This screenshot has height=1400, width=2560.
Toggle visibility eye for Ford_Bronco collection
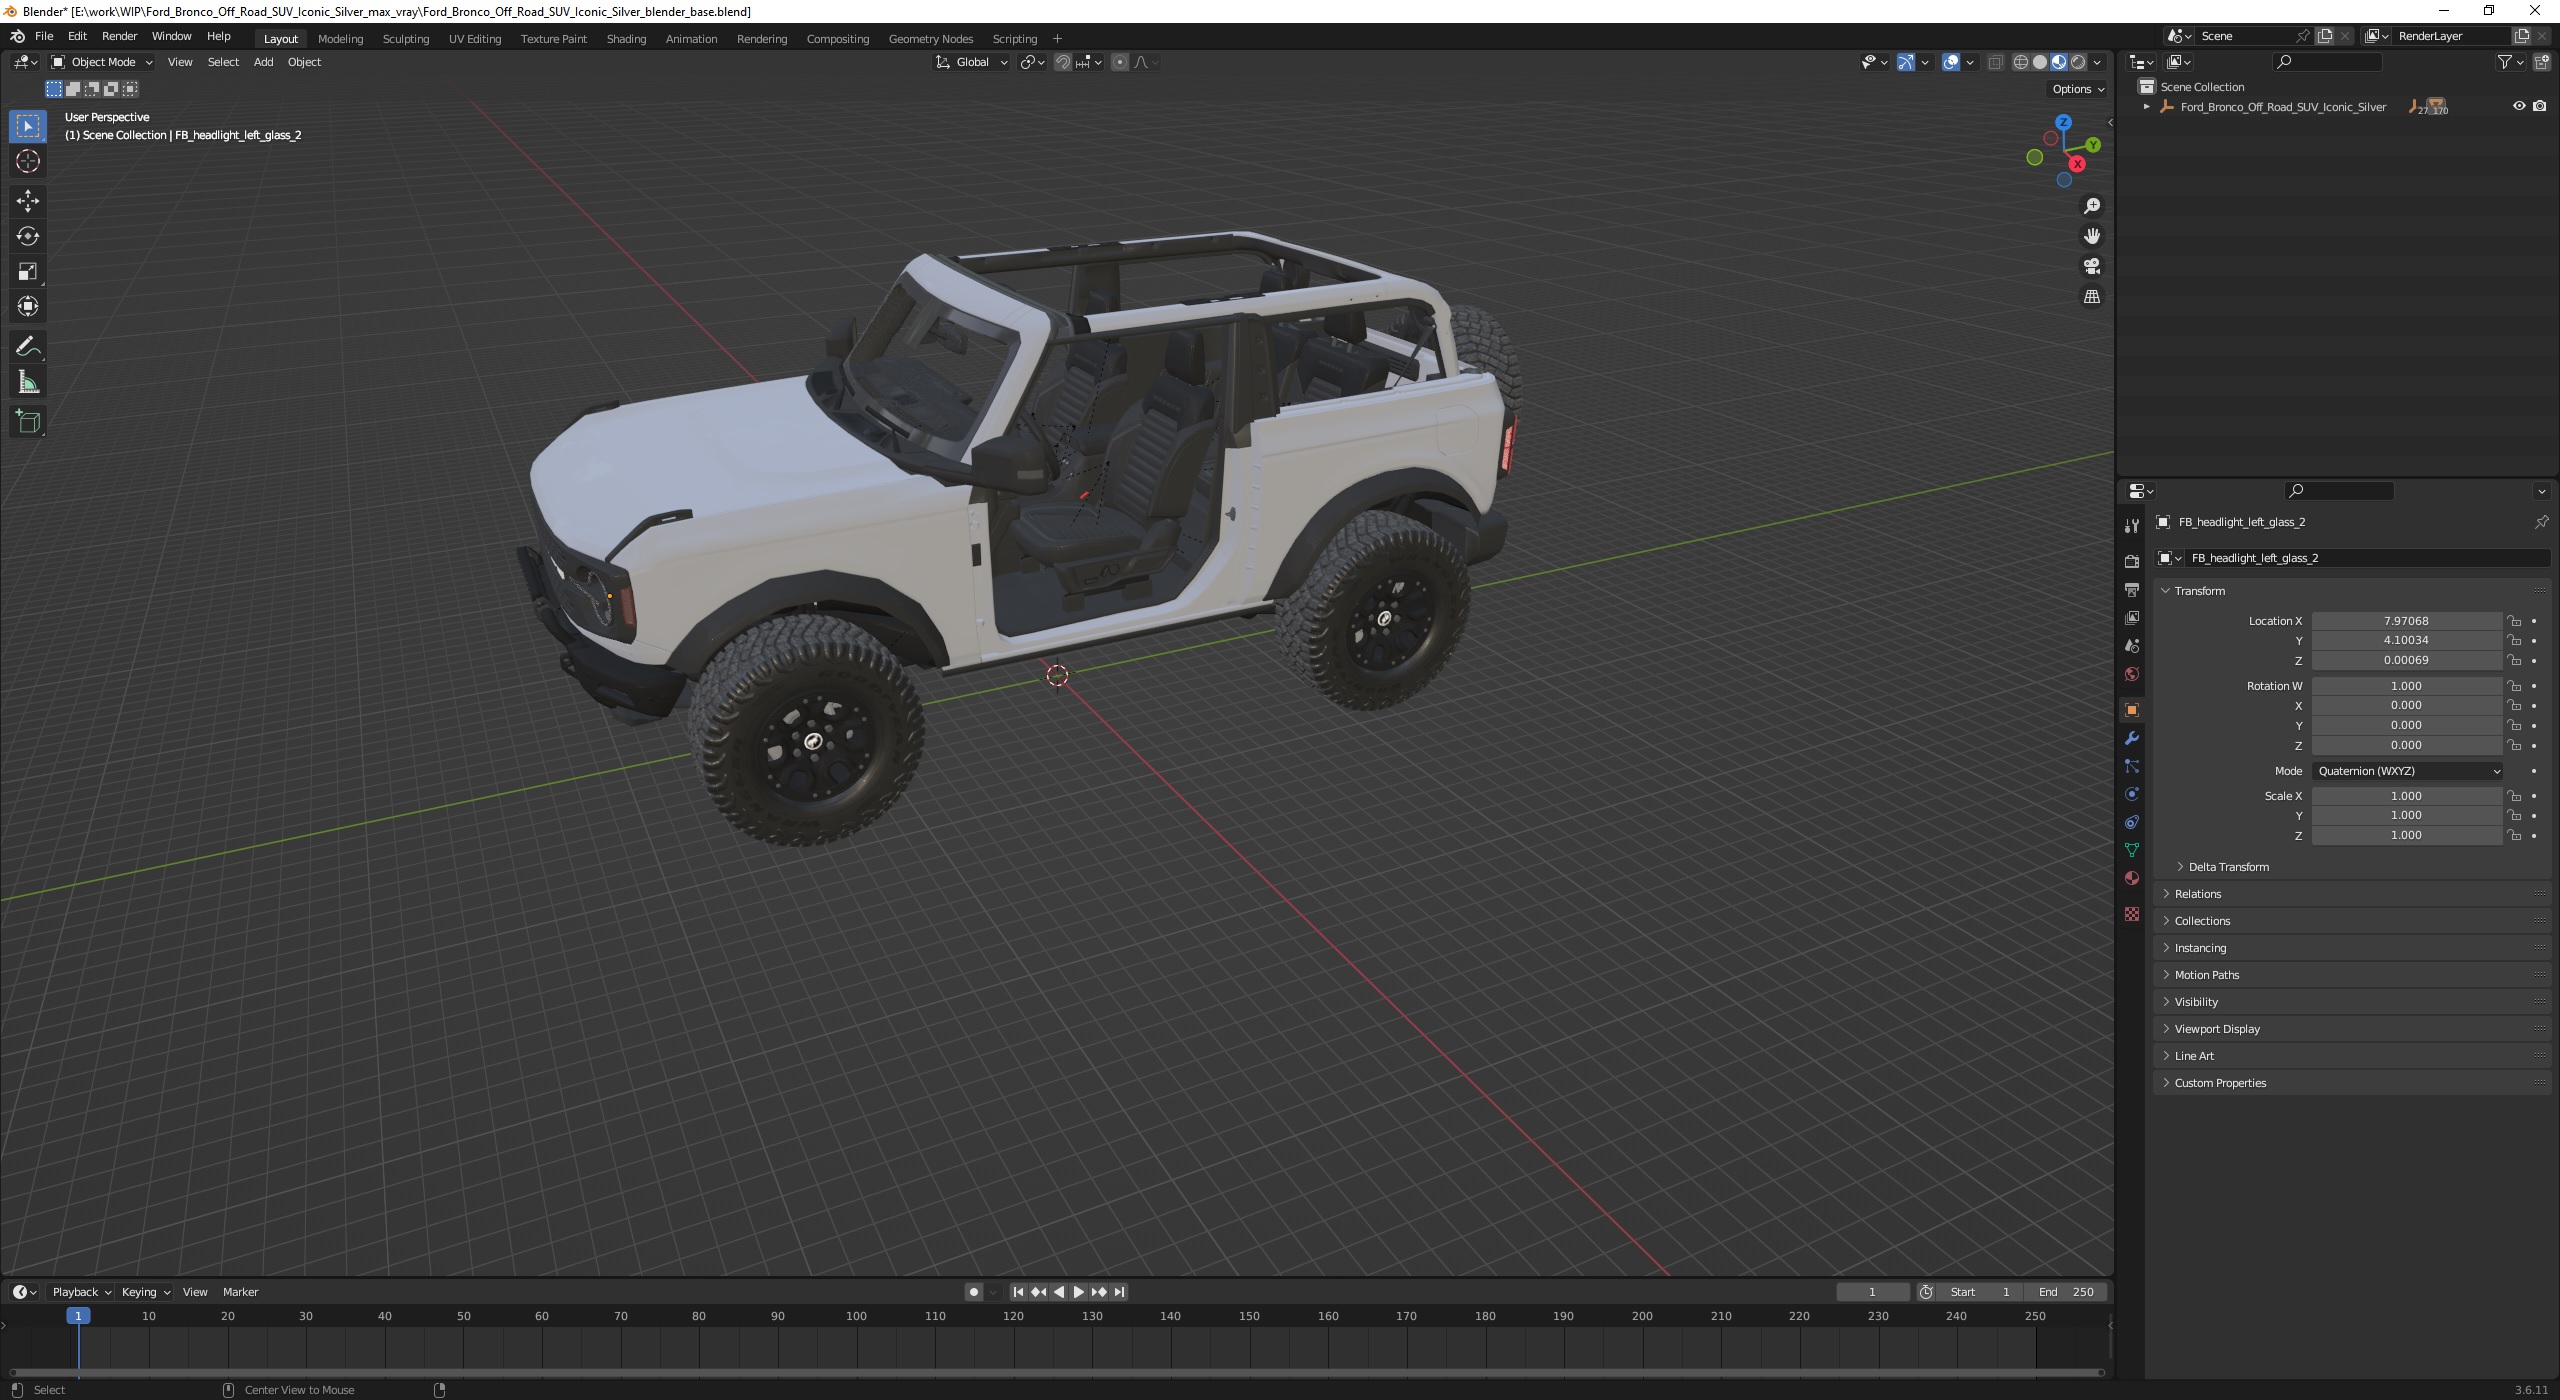tap(2519, 106)
